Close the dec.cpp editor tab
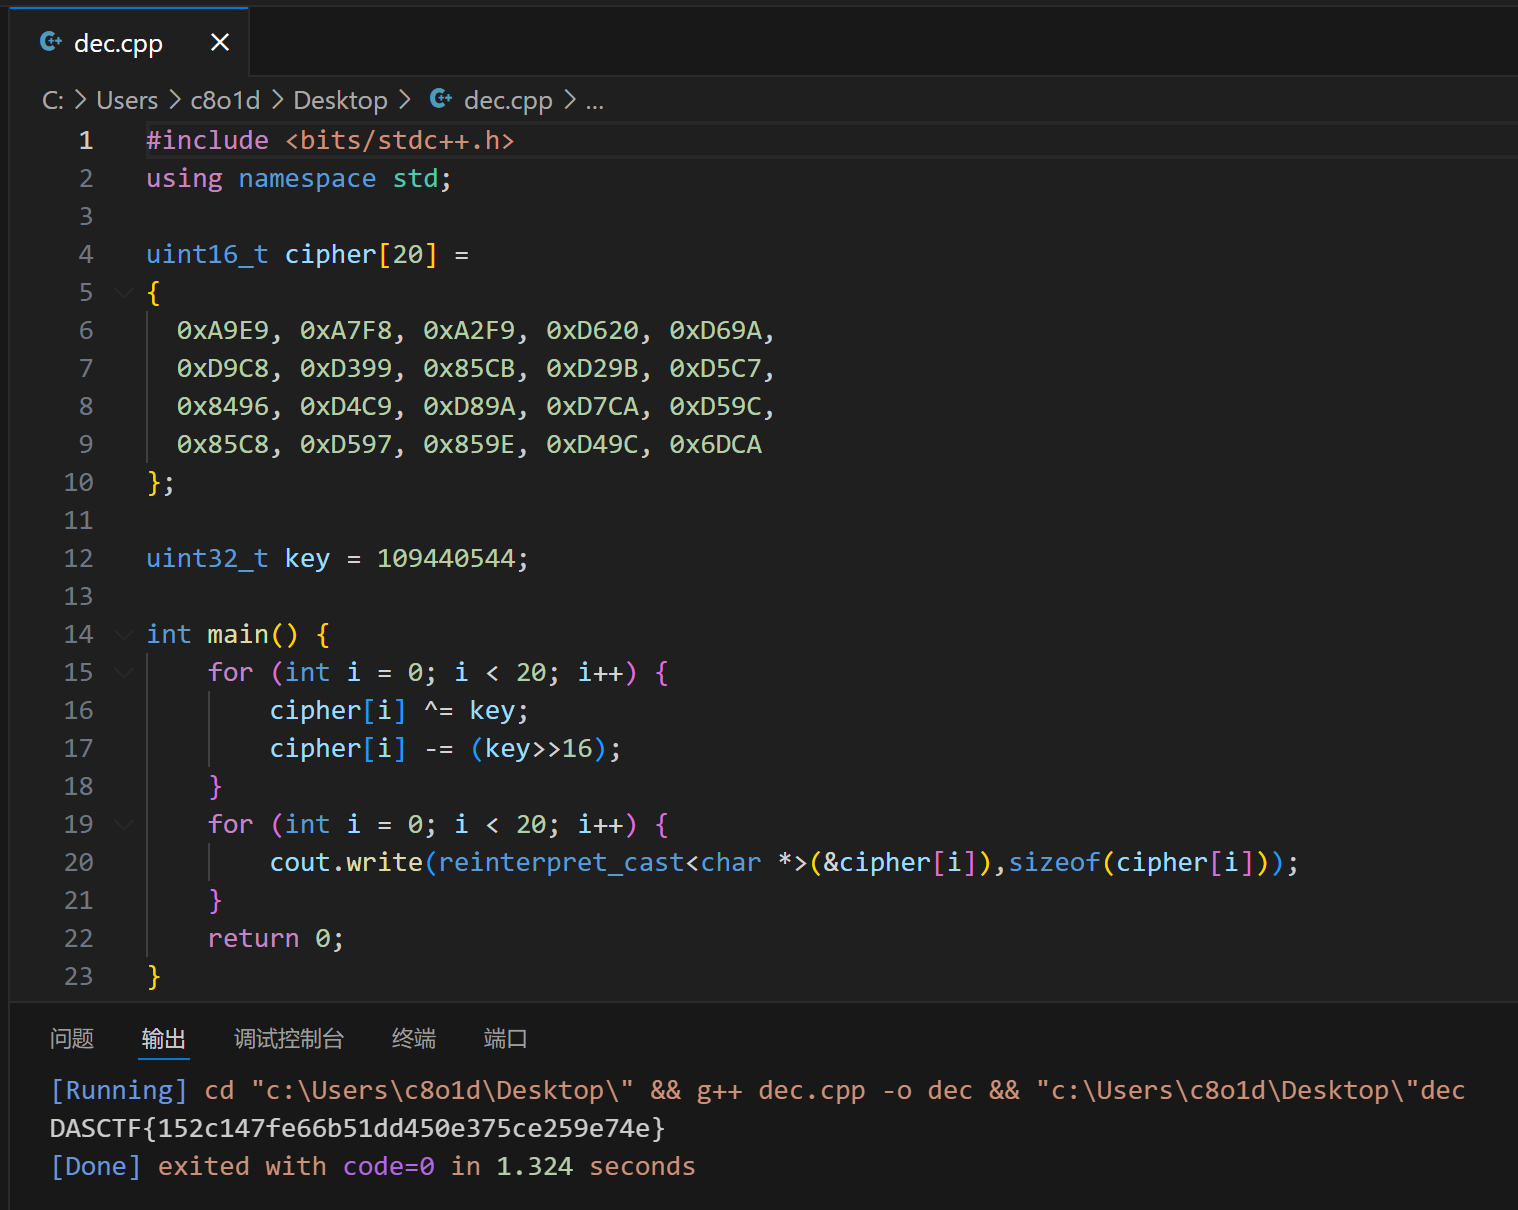The height and width of the screenshot is (1210, 1518). tap(219, 42)
